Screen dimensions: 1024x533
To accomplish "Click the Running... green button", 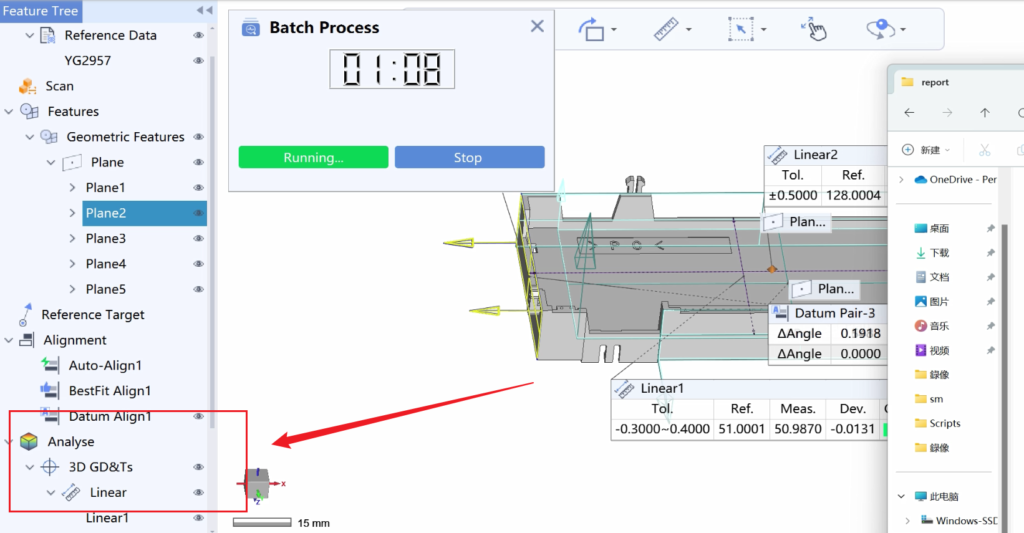I will point(313,157).
